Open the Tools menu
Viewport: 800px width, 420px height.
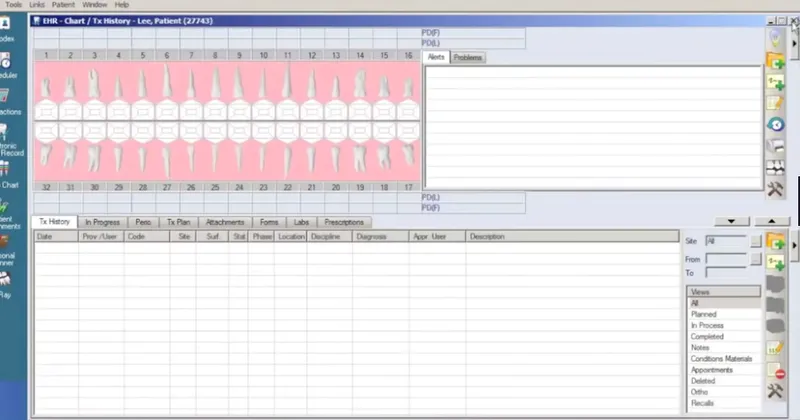(x=13, y=5)
